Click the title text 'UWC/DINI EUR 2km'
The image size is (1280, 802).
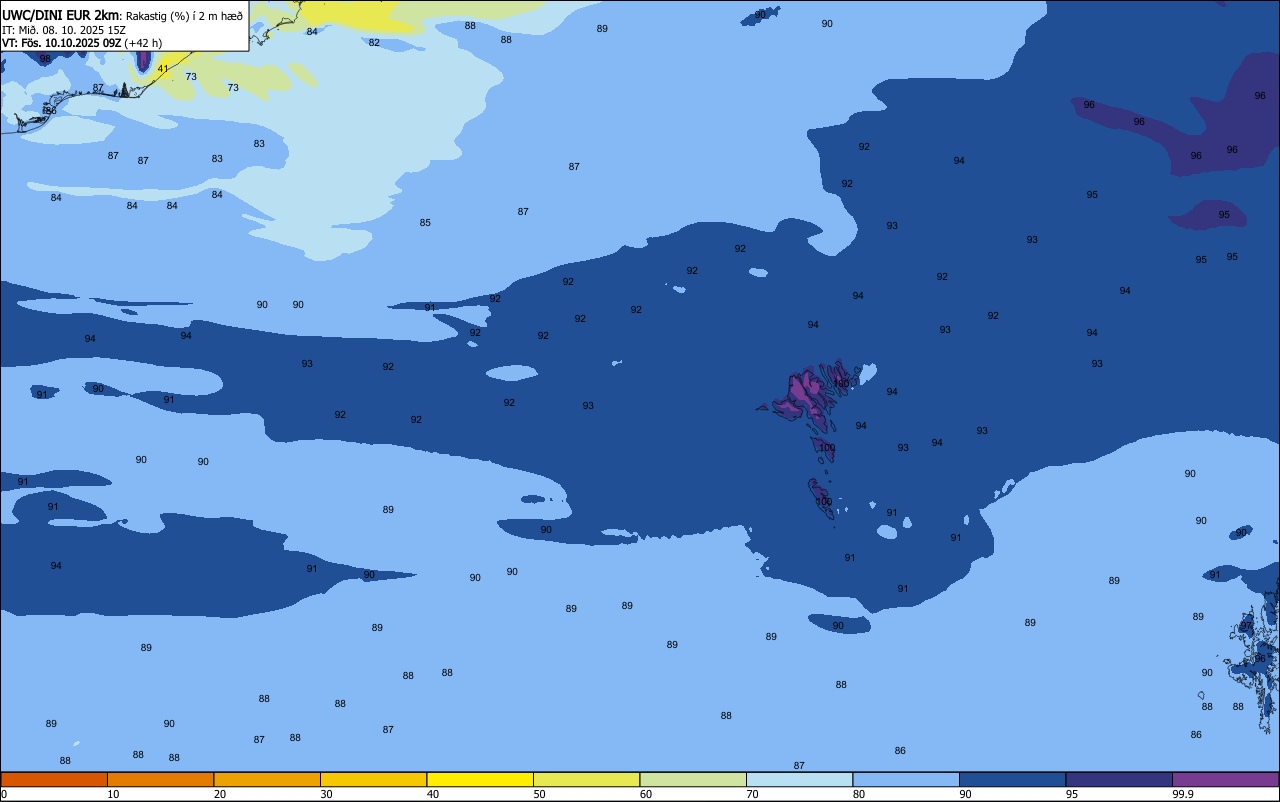pos(60,14)
